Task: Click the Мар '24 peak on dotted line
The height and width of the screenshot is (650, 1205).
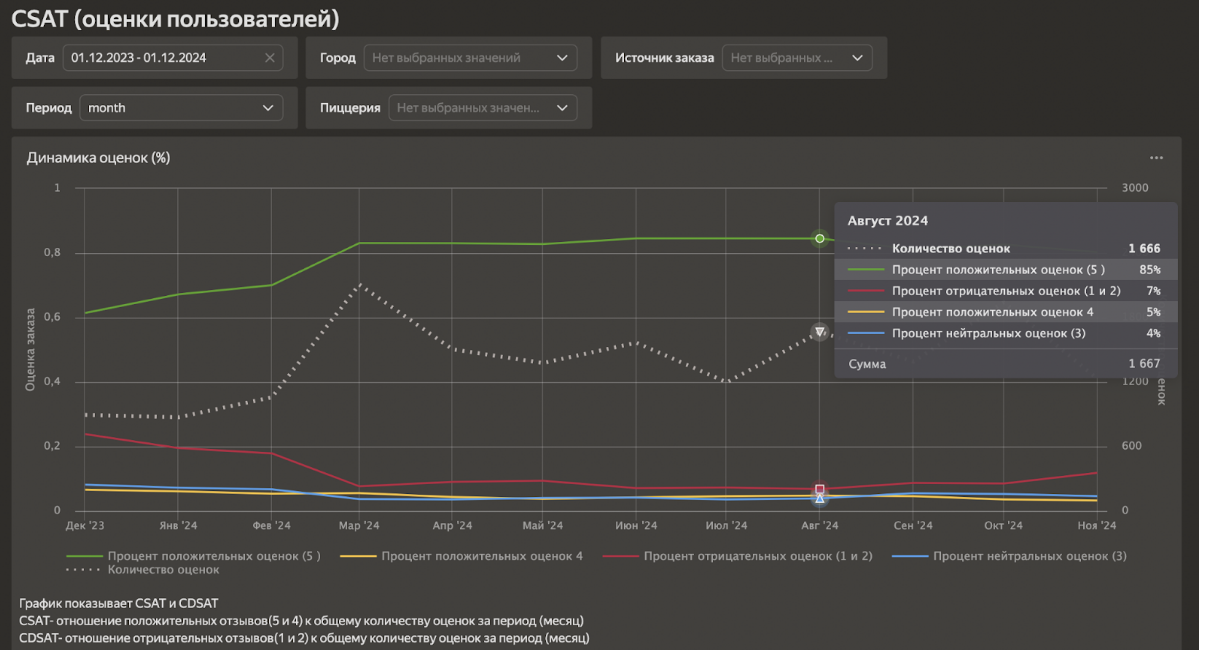Action: pos(359,285)
